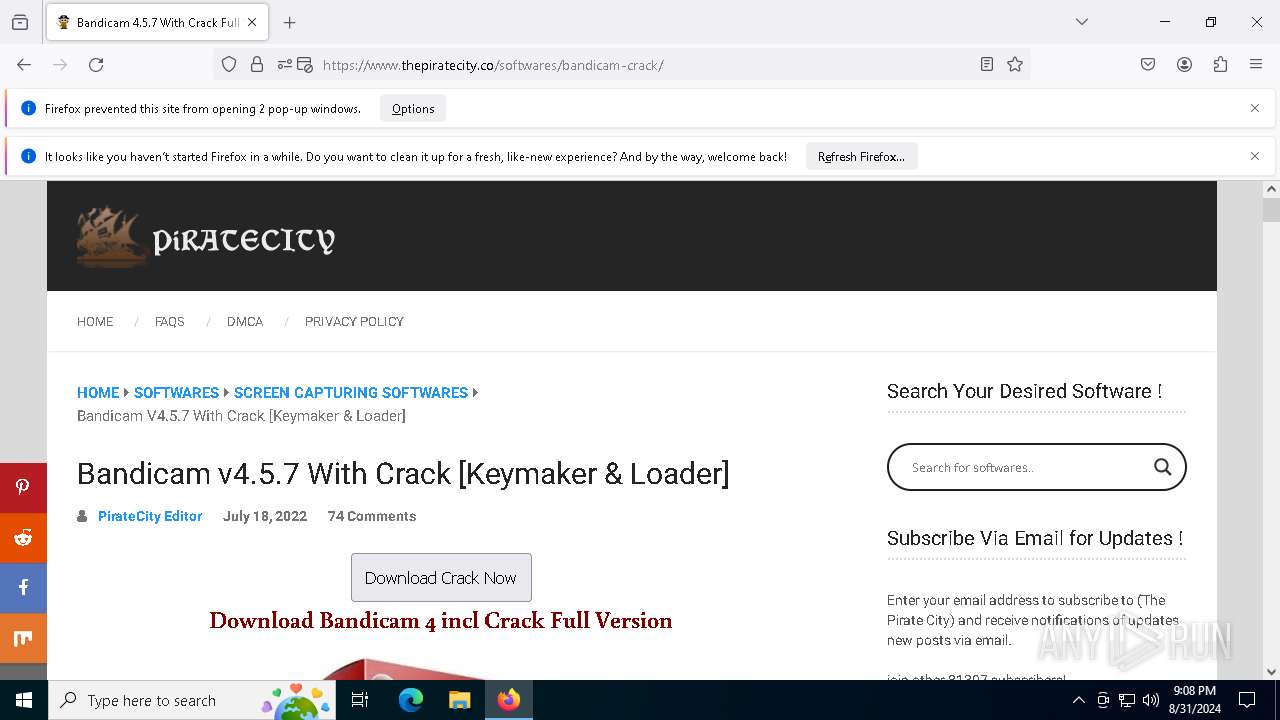1280x720 pixels.
Task: Click the page vertical scrollbar thumb
Action: click(x=1271, y=210)
